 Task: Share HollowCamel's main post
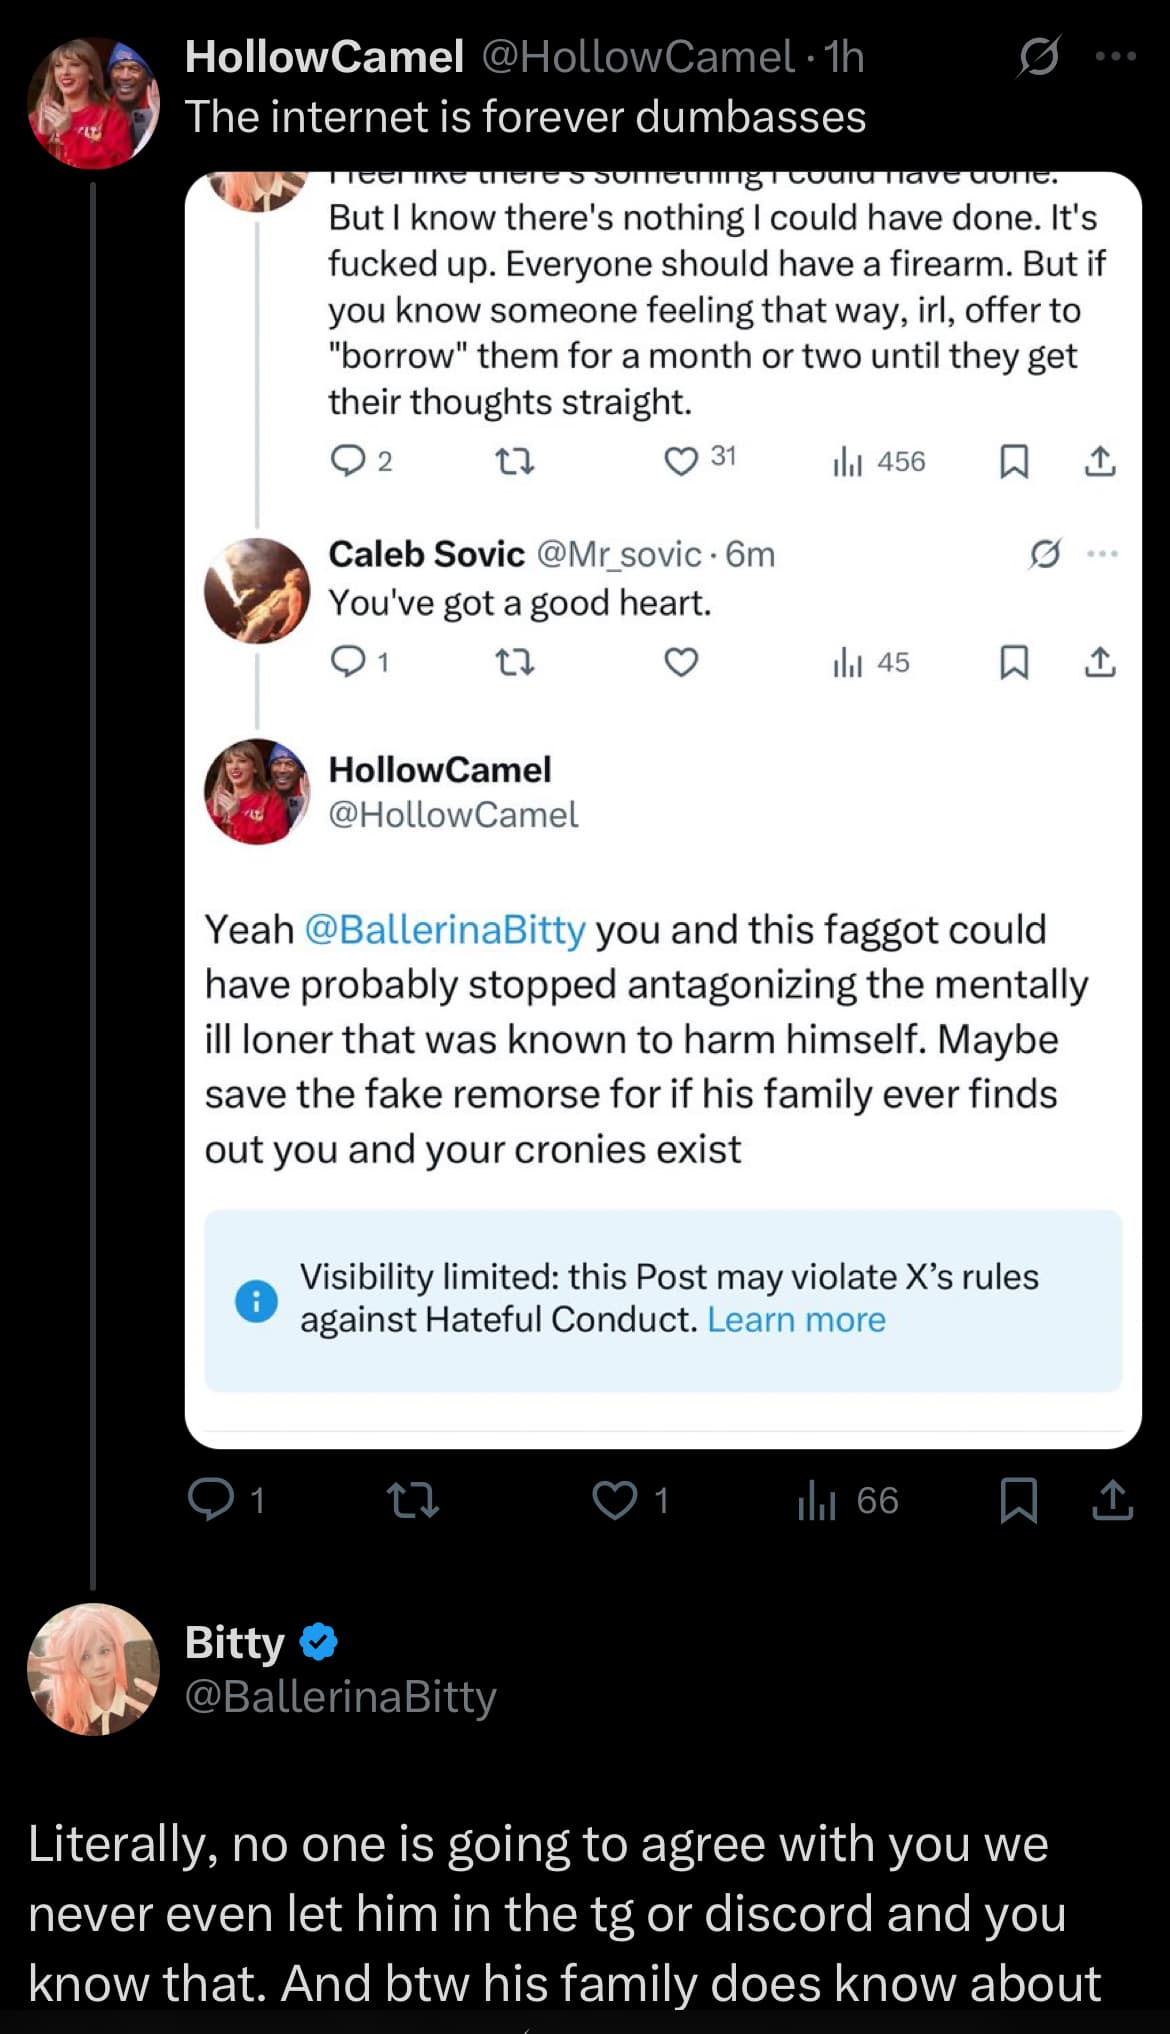pyautogui.click(x=1112, y=1500)
